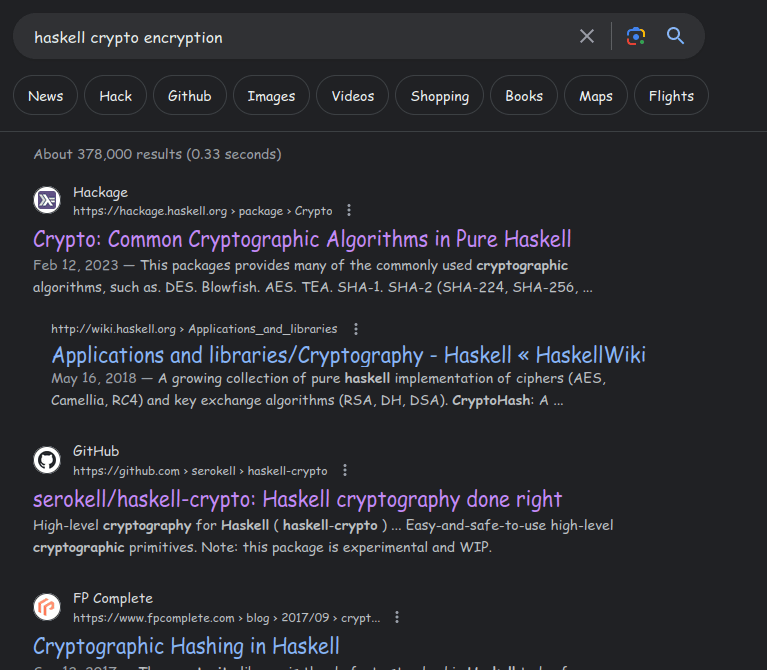Screen dimensions: 767x670
Task: Open three-dot menu for Hackage result
Action: 349,210
